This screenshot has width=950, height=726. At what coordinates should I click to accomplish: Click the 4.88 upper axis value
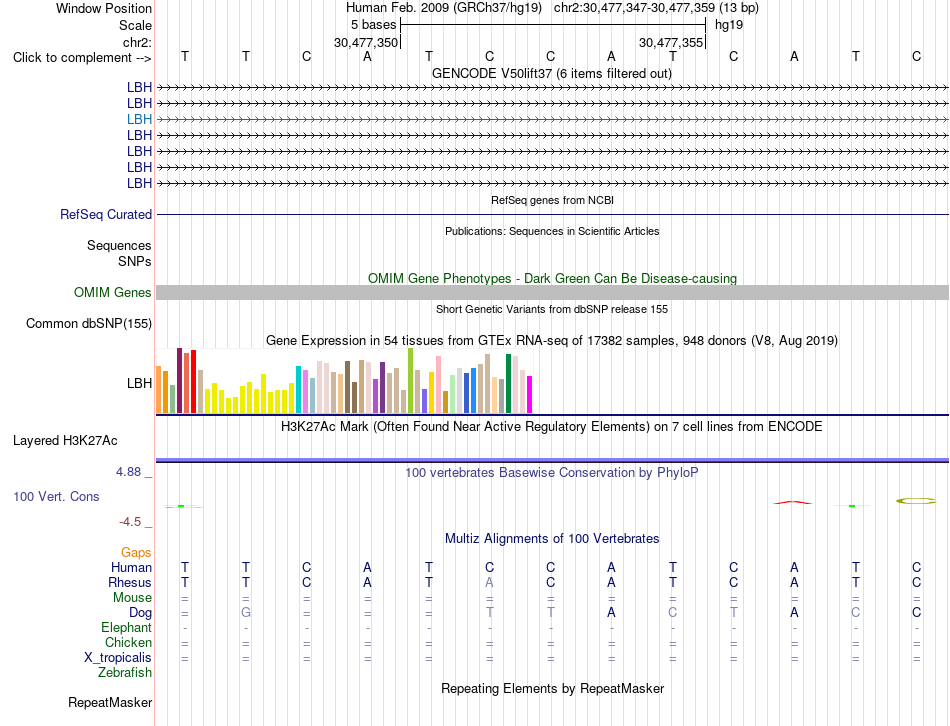(129, 471)
